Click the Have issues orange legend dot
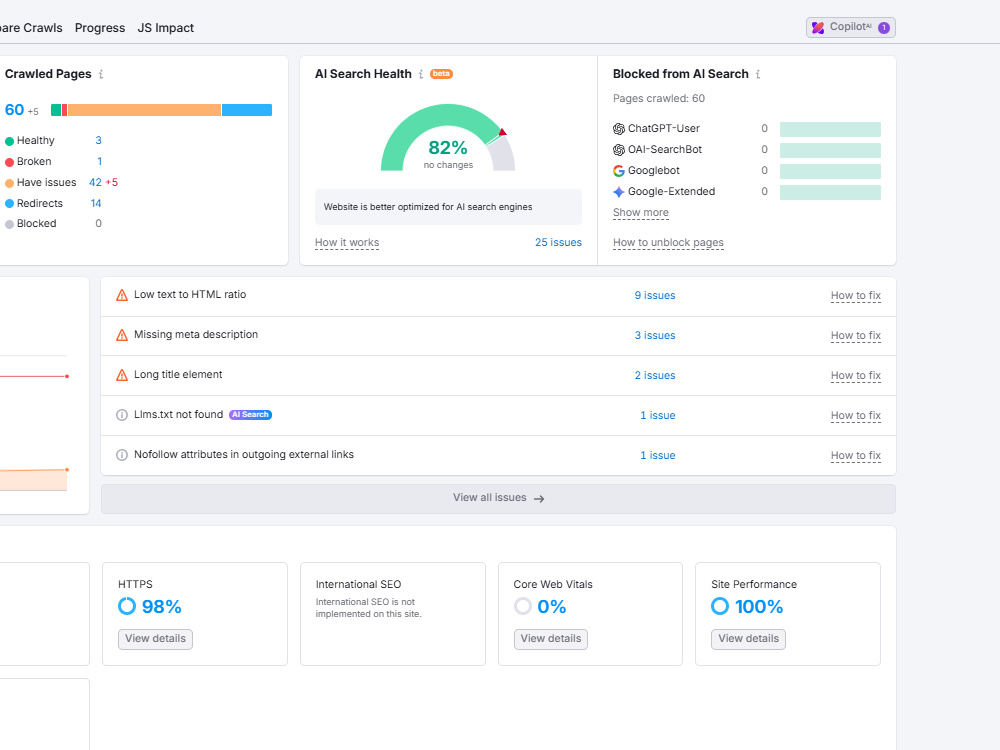Viewport: 1000px width, 750px height. [x=10, y=183]
